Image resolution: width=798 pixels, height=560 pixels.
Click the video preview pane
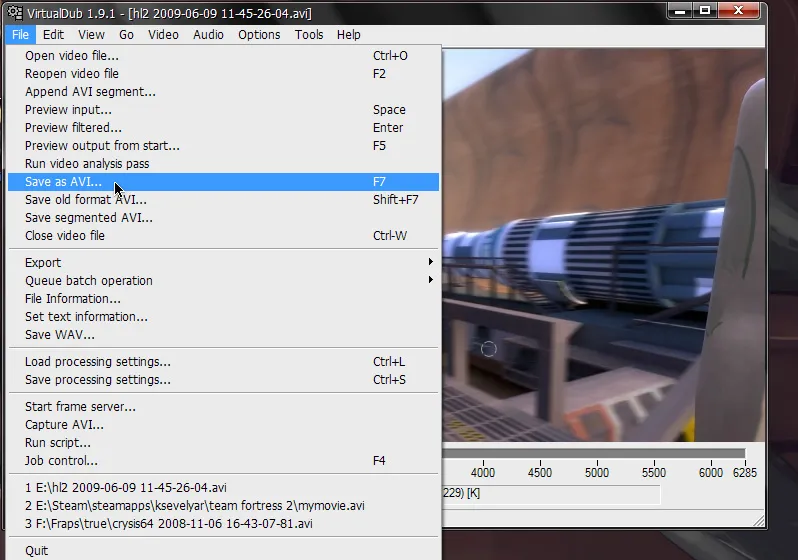tap(604, 245)
